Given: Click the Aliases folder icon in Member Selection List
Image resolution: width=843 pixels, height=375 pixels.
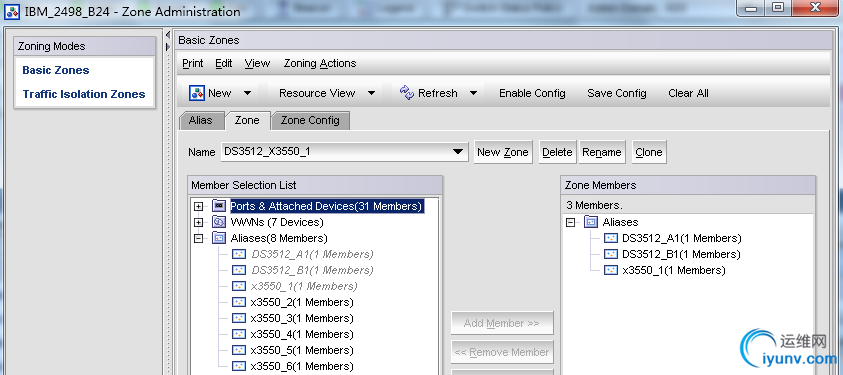Looking at the screenshot, I should click(219, 238).
